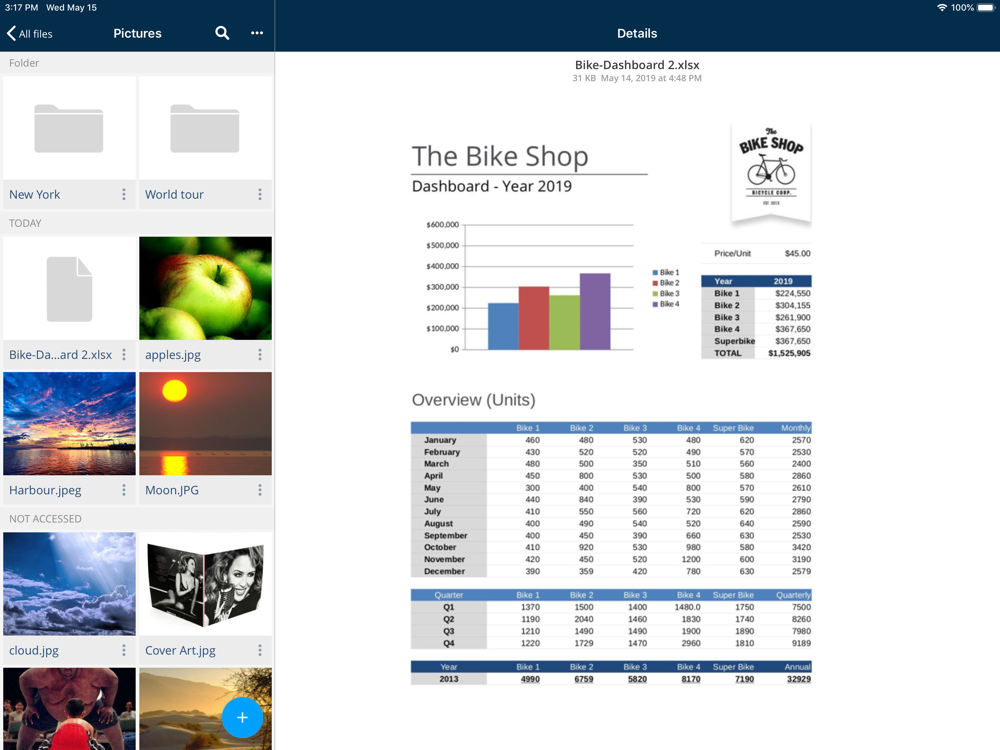
Task: Click the Moon.JPG file name
Action: click(172, 490)
